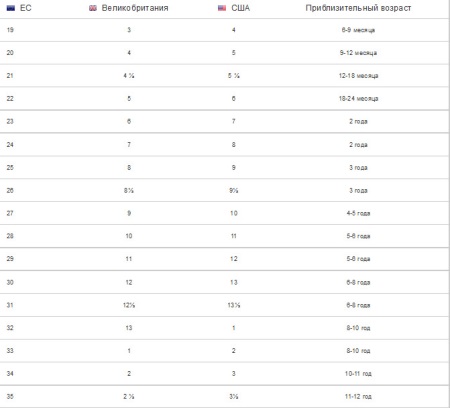Select the ЕС column header

[x=26, y=8]
